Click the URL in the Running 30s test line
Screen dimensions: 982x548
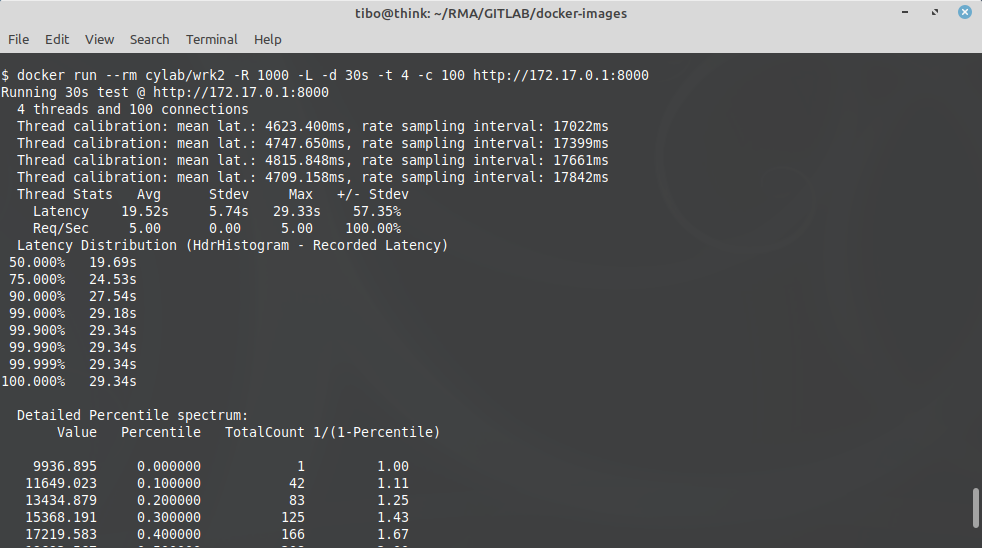click(241, 93)
